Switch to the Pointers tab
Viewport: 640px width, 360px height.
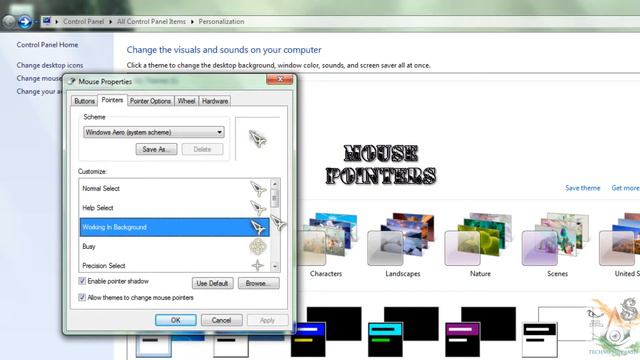coord(112,100)
